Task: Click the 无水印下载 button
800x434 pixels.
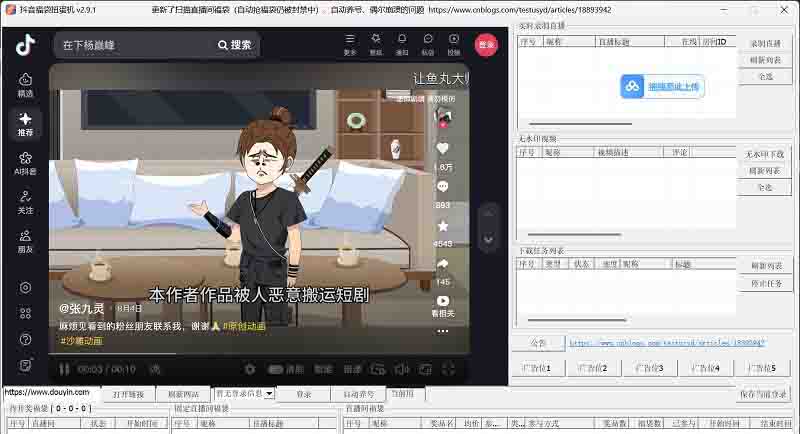Action: point(764,154)
